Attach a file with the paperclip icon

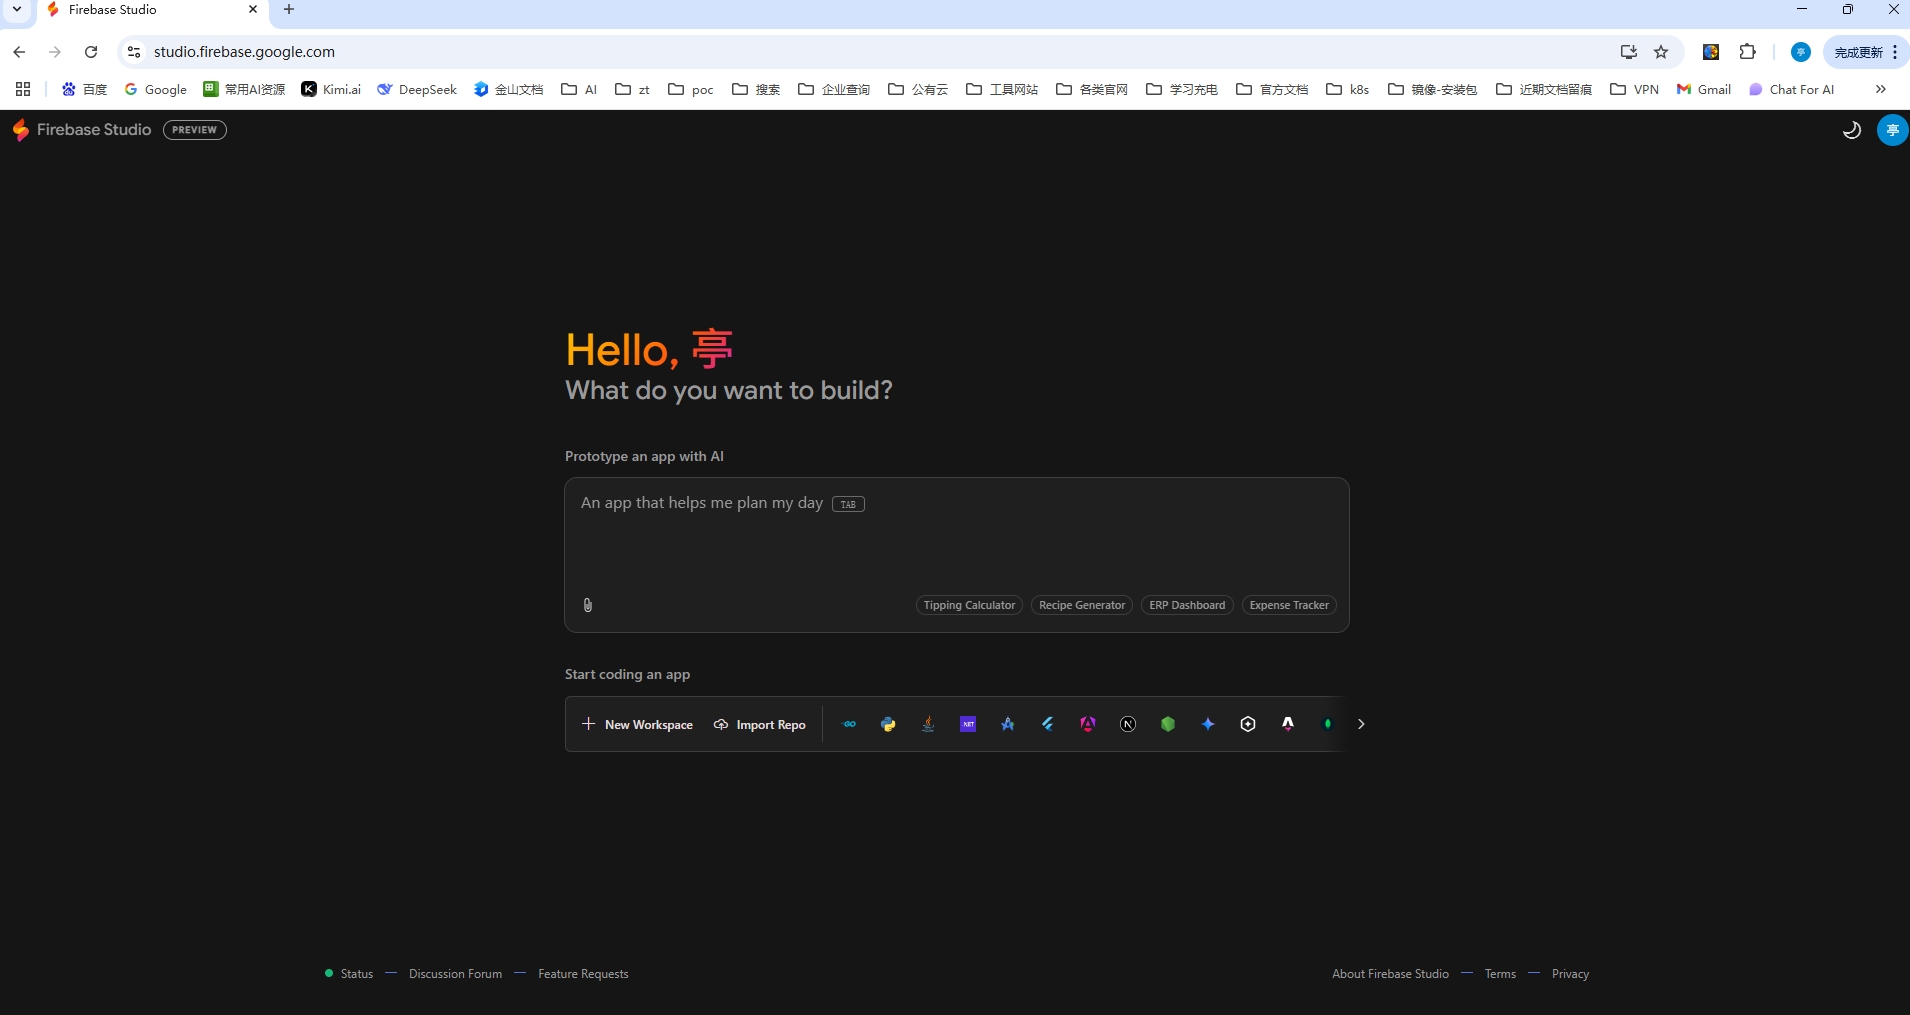588,605
